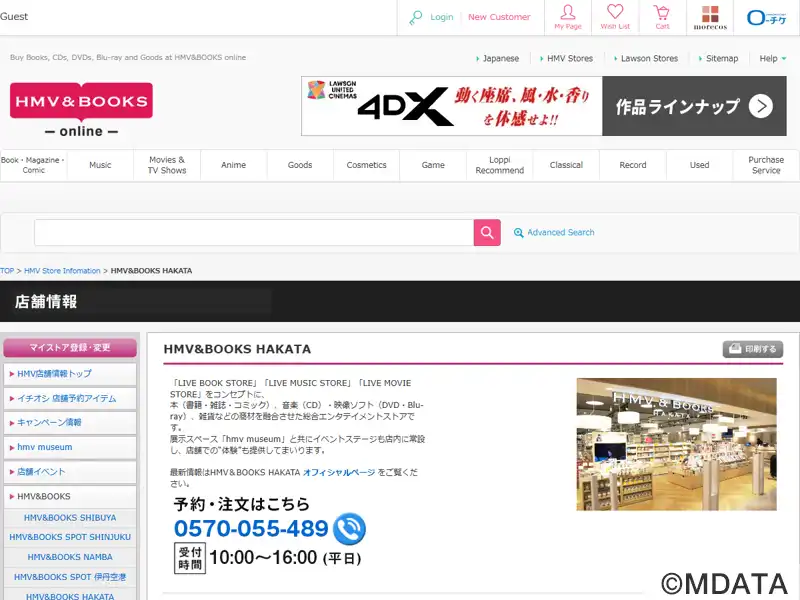Open the Goods category
800x600 pixels.
[300, 165]
